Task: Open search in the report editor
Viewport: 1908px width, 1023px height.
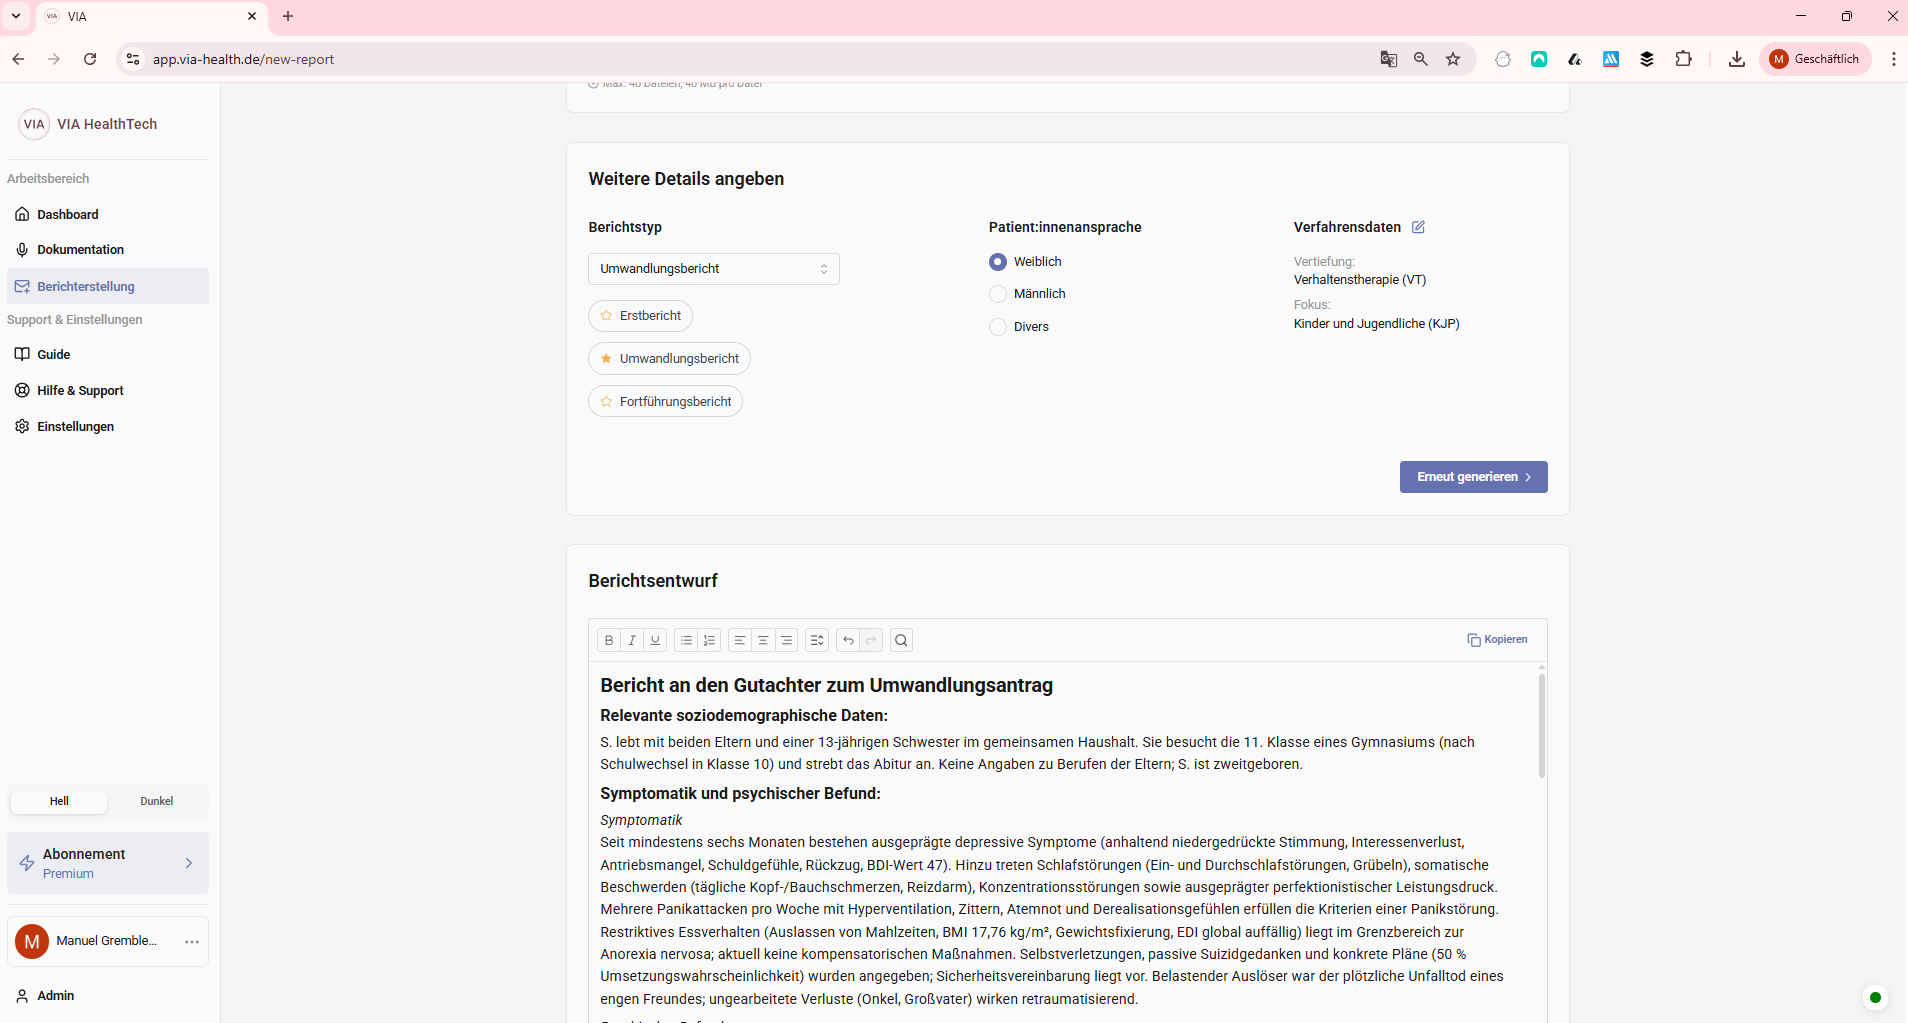Action: (901, 640)
